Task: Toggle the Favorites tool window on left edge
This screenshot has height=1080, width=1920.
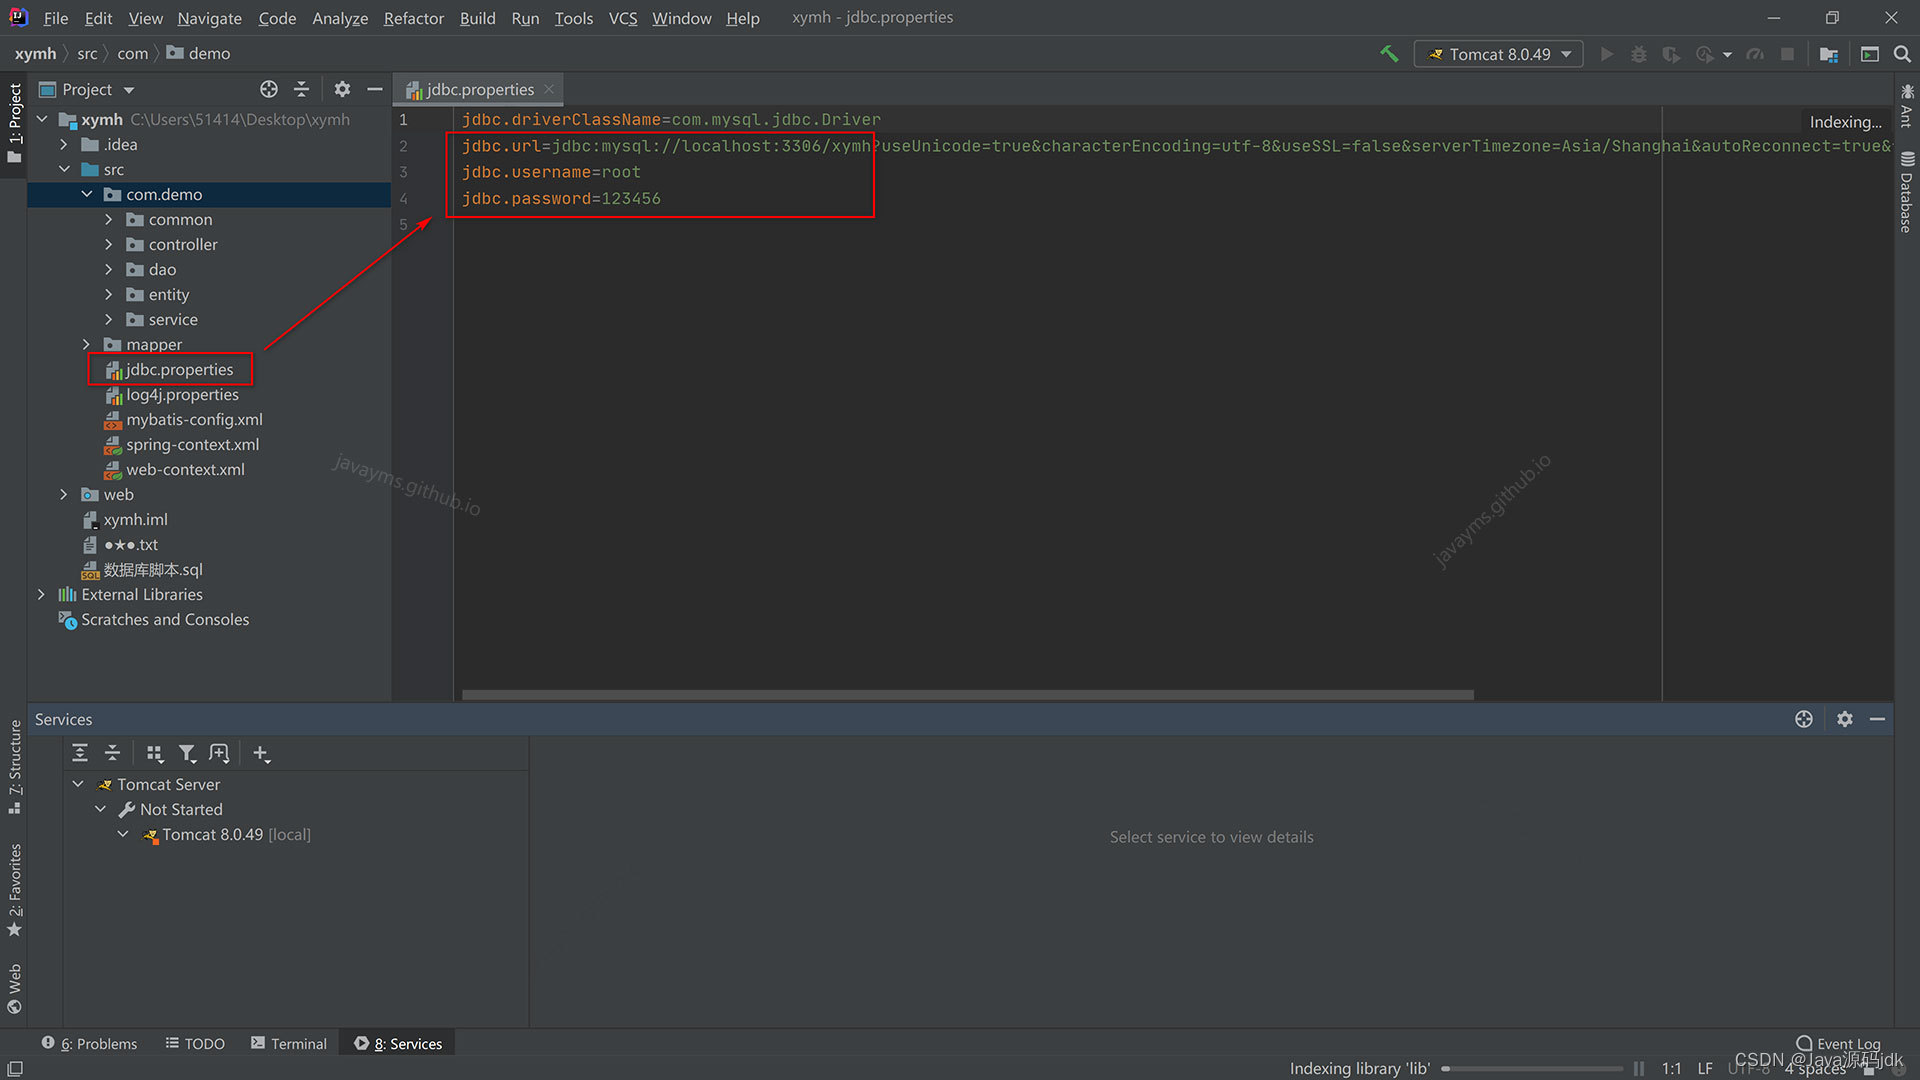Action: point(14,888)
